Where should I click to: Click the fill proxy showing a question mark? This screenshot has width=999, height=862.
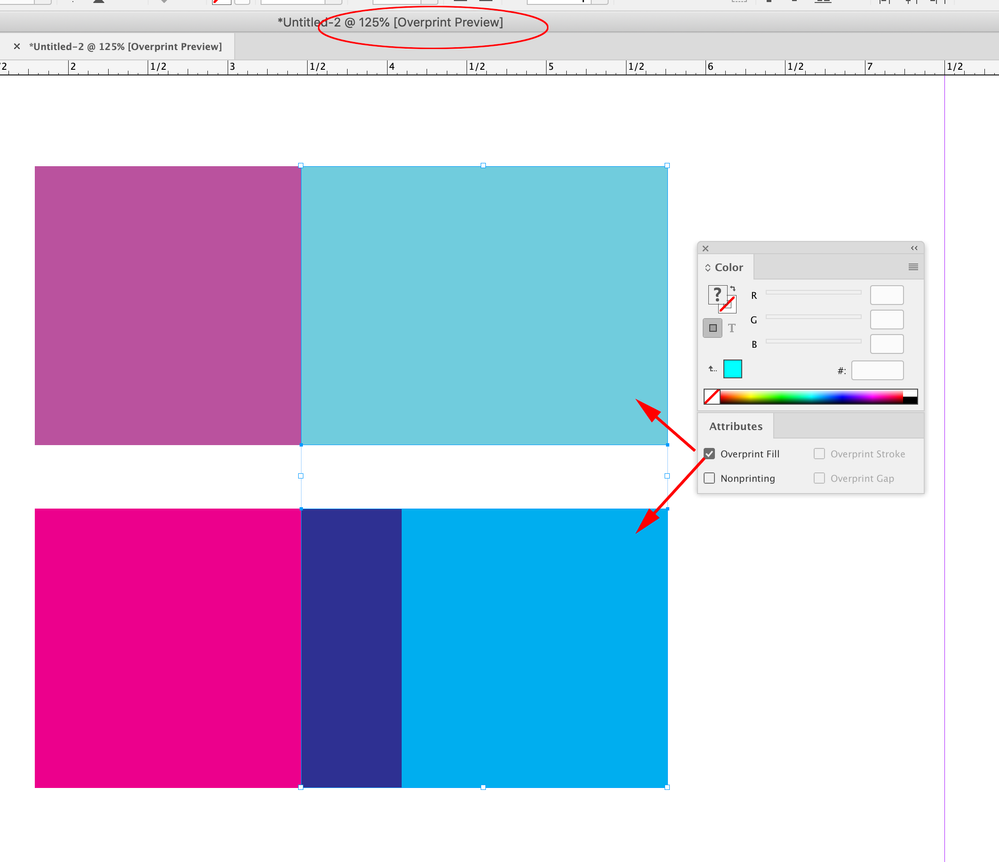[718, 295]
